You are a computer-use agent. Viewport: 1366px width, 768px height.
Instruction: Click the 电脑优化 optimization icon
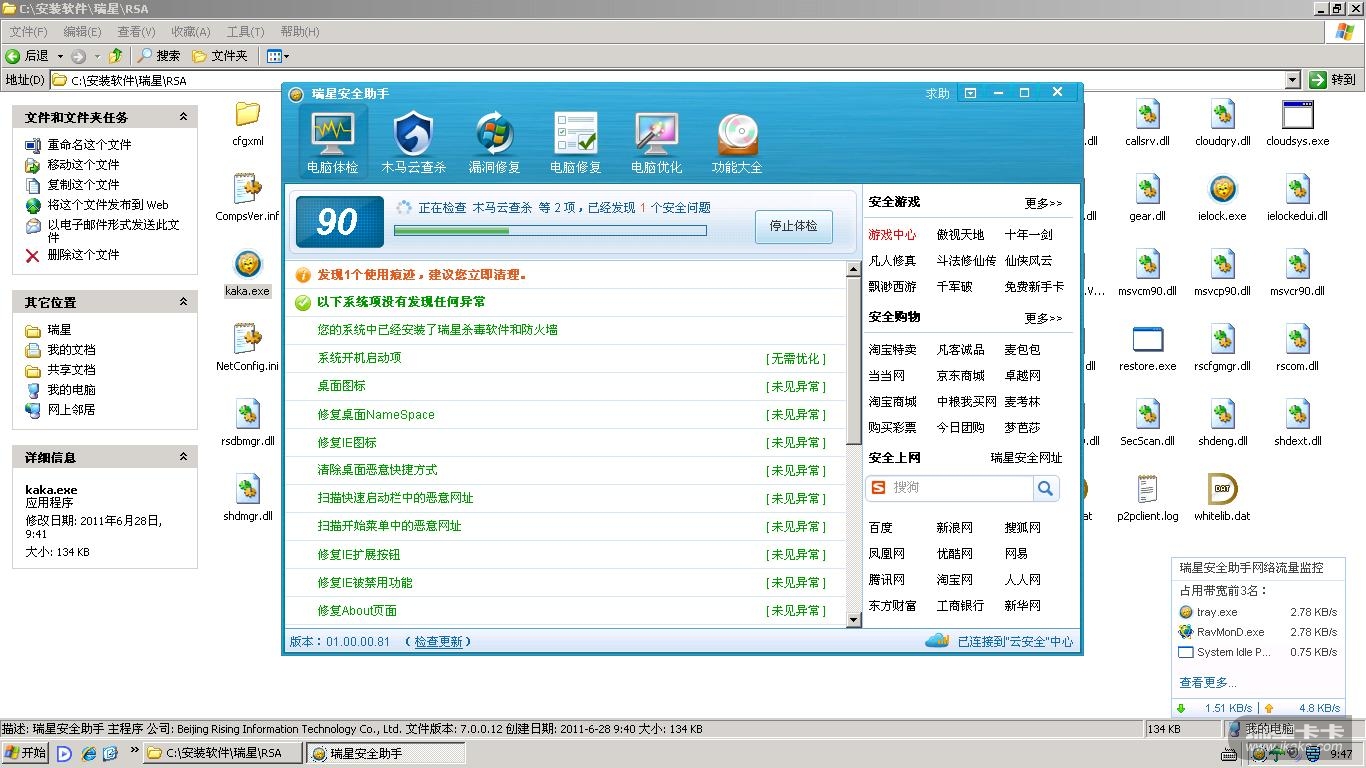(656, 135)
